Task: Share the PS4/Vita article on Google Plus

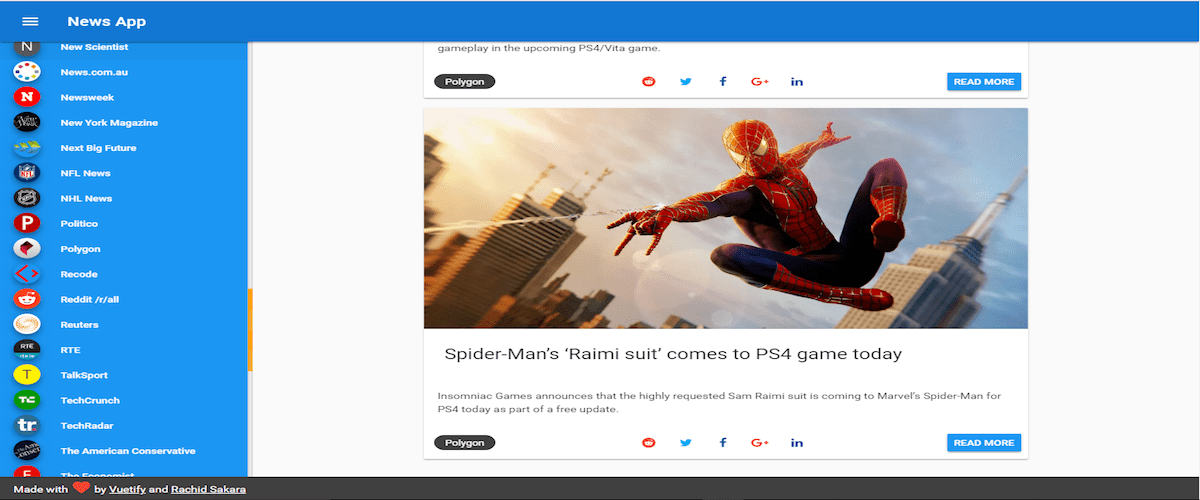Action: point(760,81)
